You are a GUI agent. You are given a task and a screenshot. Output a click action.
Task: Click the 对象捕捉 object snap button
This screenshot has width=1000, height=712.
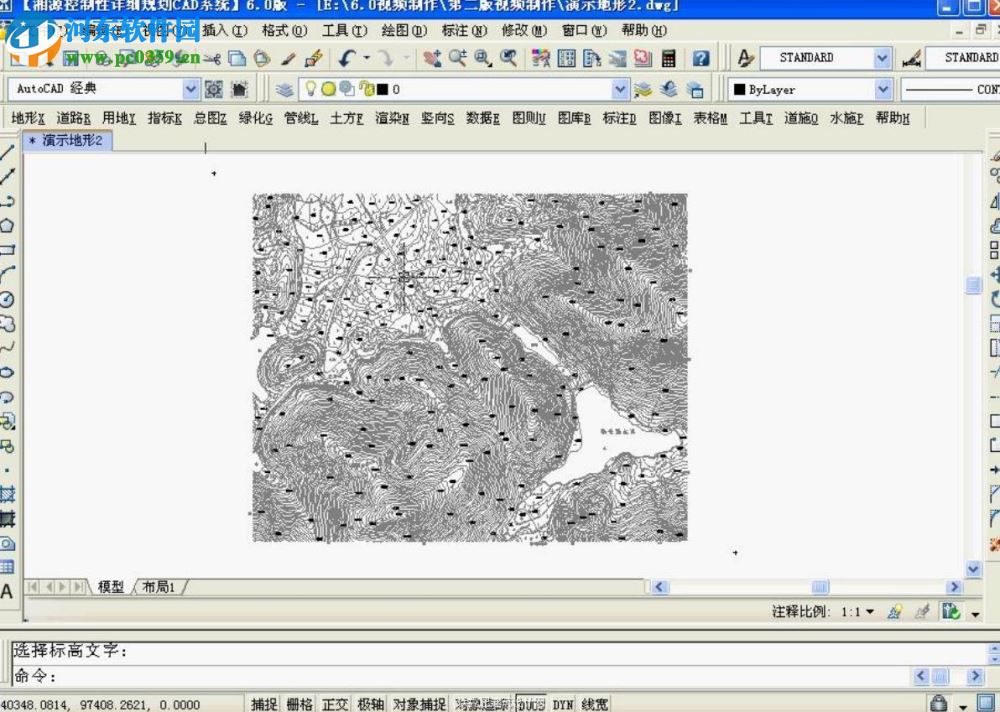tap(419, 704)
